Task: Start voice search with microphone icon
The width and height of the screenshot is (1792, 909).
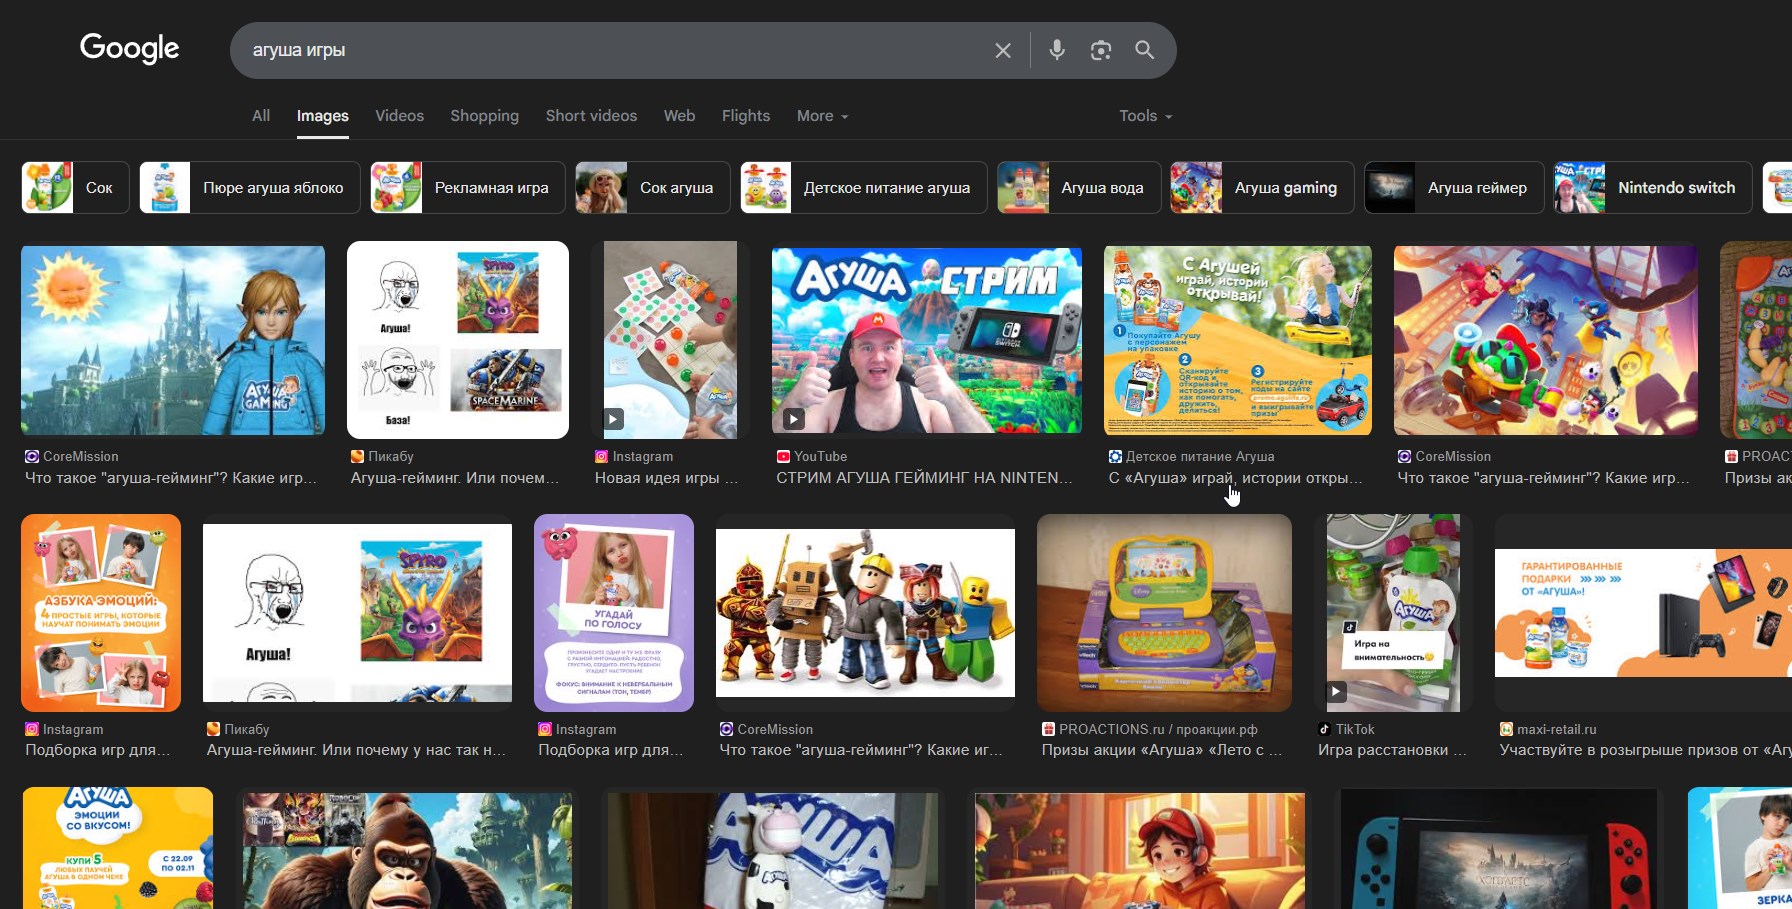Action: point(1057,50)
